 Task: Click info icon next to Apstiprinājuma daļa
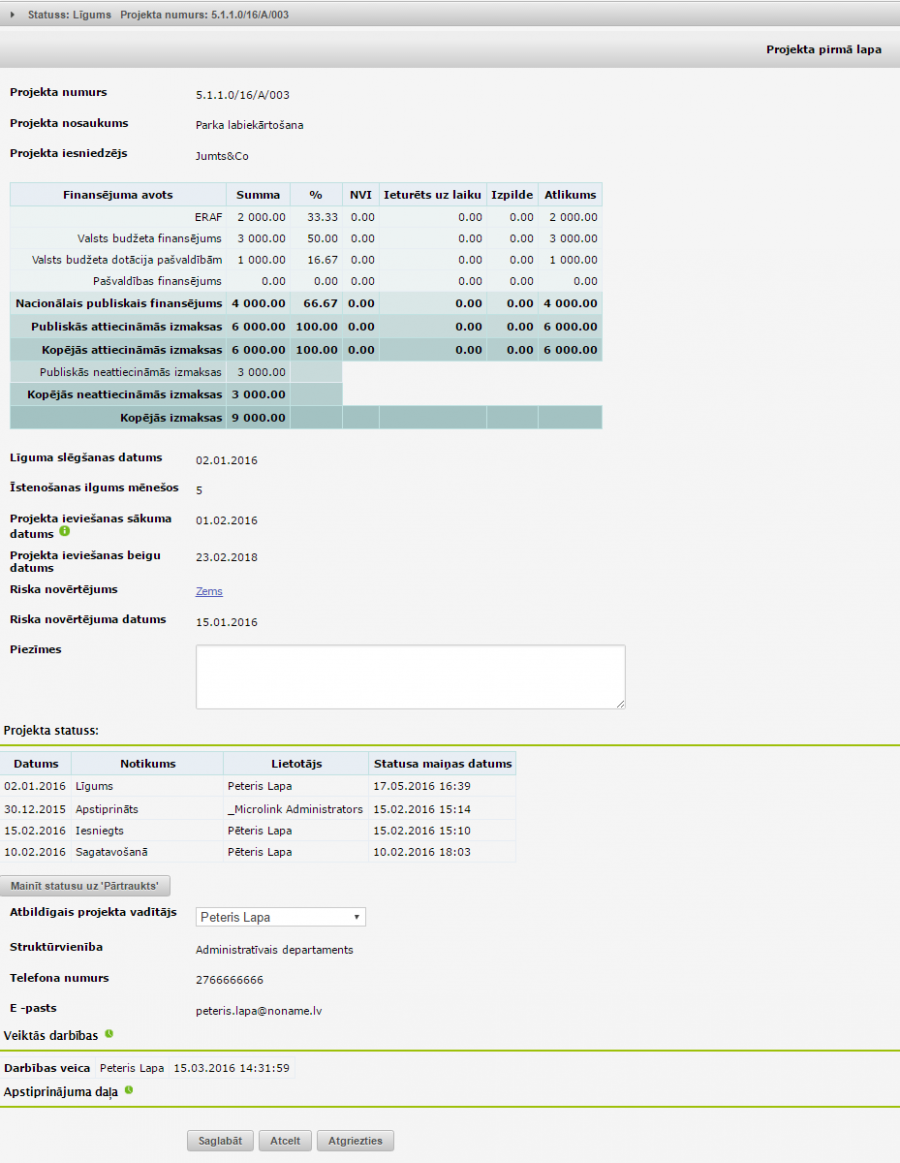point(129,1091)
